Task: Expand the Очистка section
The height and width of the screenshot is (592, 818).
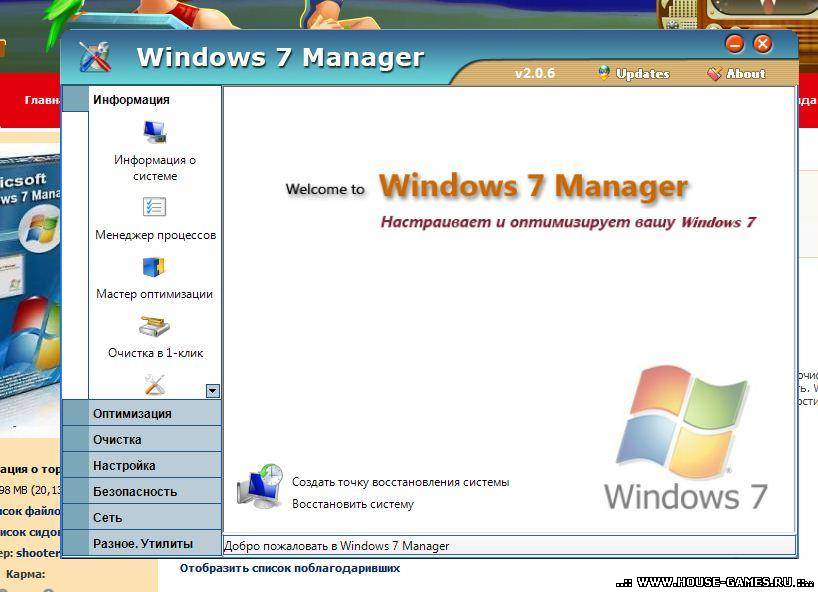Action: click(142, 439)
